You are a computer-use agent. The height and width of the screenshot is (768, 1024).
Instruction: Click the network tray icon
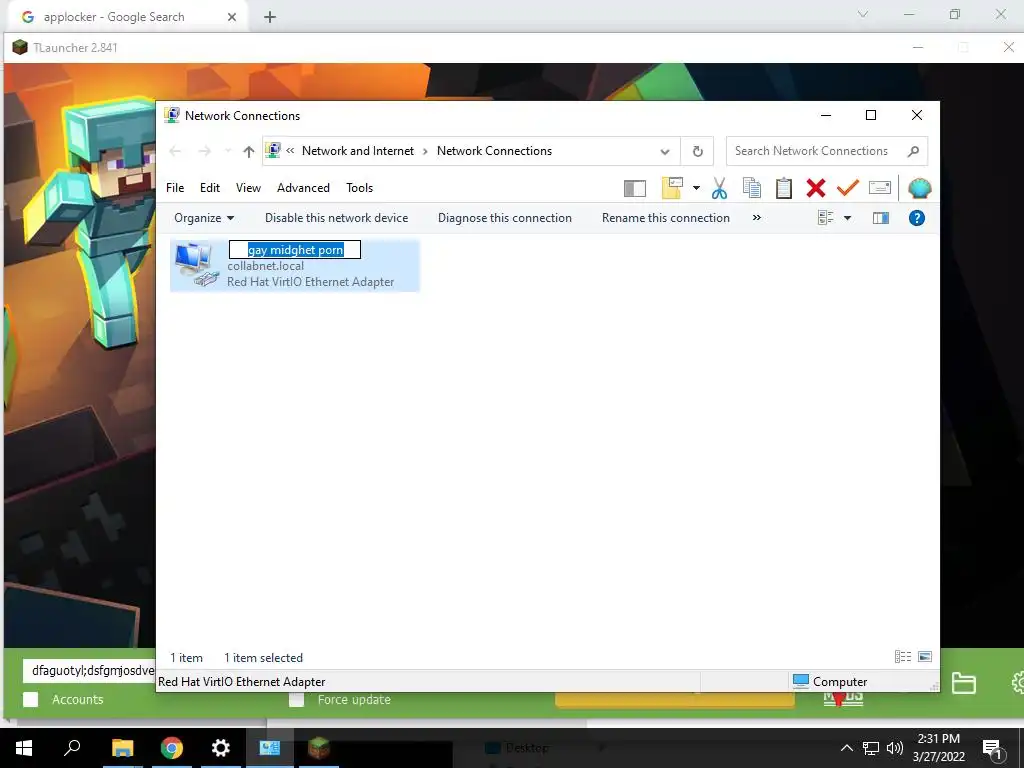coord(871,748)
